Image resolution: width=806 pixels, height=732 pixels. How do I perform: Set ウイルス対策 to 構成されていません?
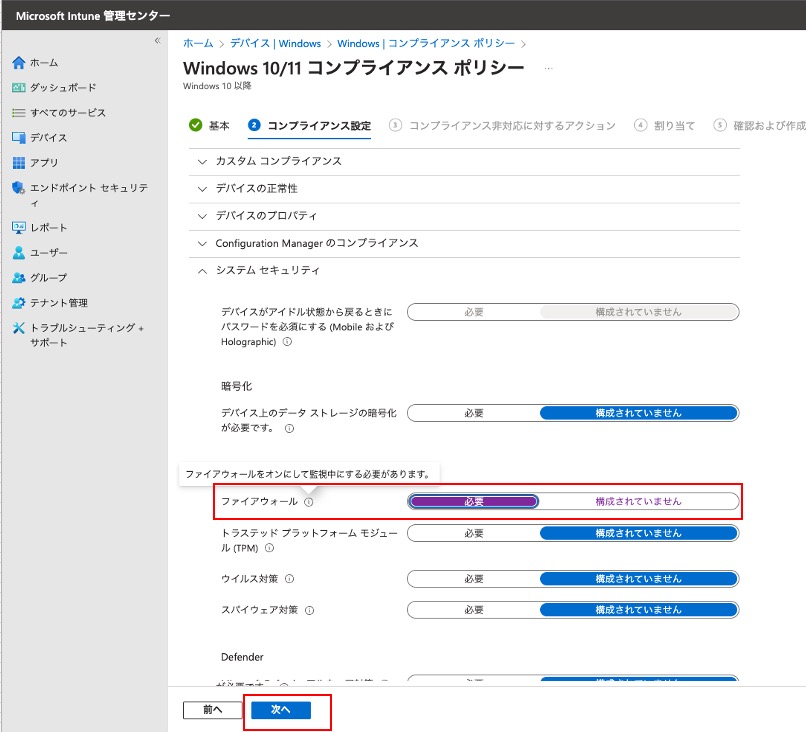point(638,579)
